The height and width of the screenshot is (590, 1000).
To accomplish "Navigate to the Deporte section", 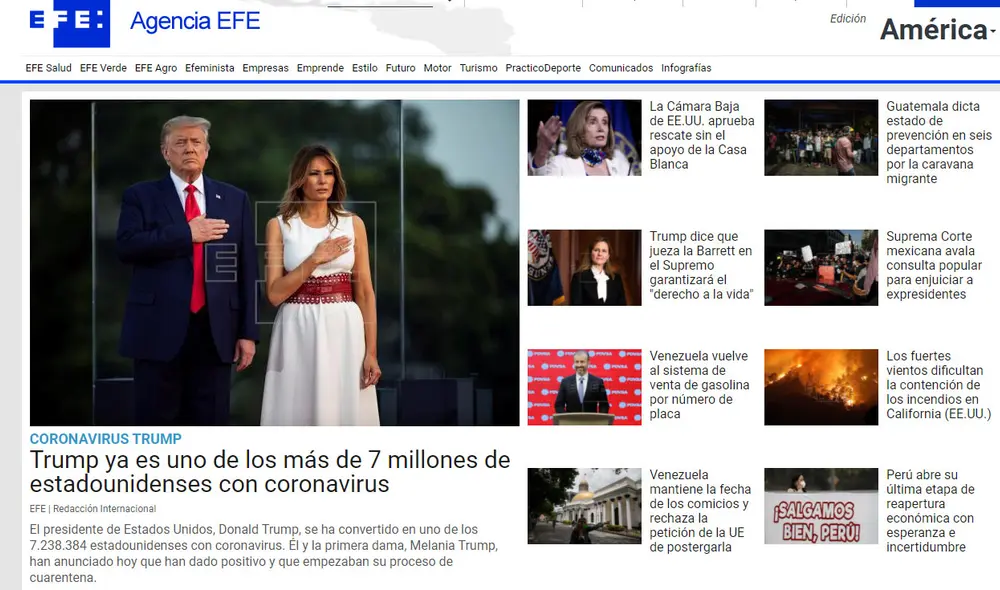I will (562, 67).
